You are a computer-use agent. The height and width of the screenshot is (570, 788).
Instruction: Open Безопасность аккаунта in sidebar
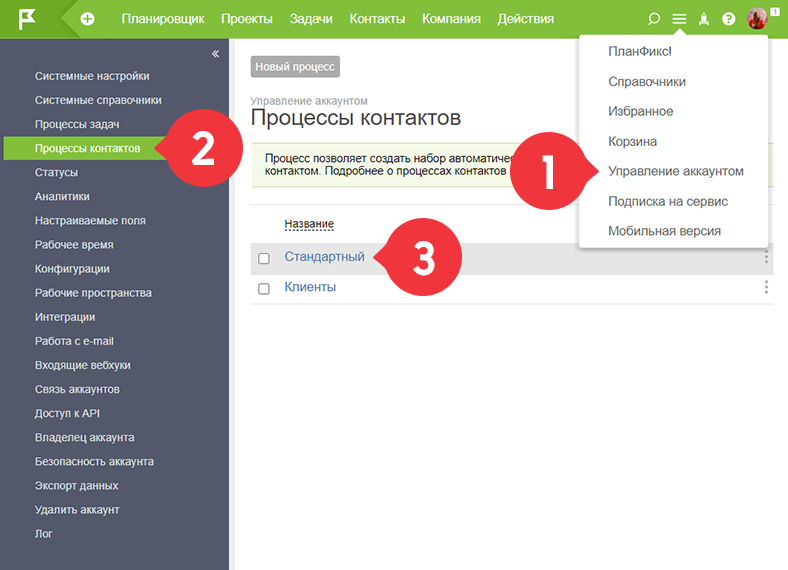[x=94, y=462]
